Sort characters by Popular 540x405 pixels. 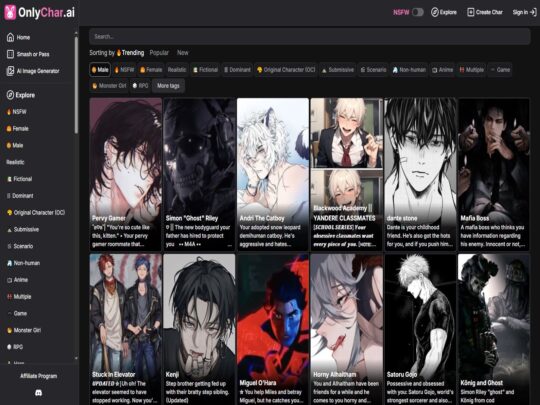[159, 53]
